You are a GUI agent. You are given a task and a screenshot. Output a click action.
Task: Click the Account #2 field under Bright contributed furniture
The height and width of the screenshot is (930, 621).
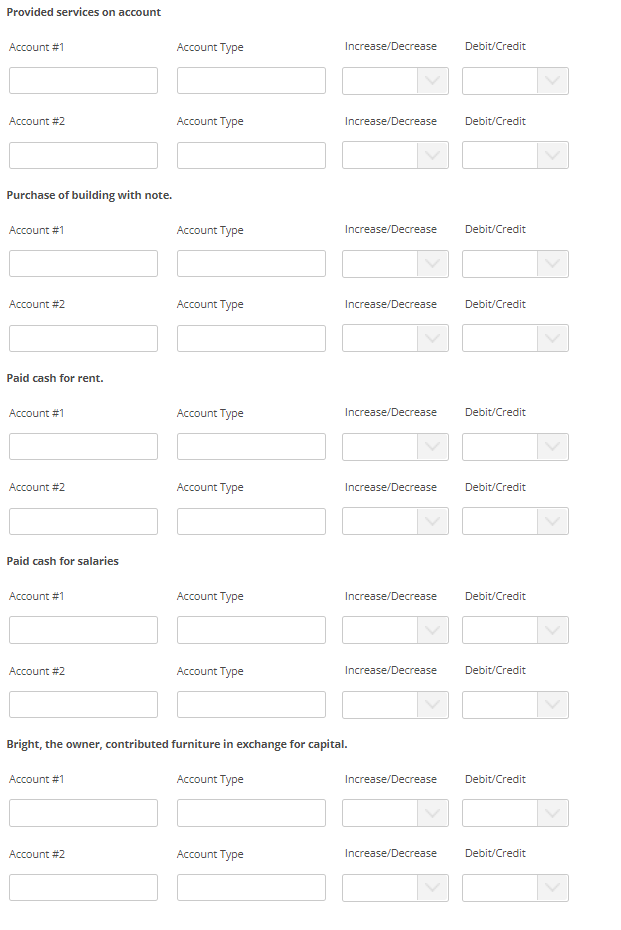(x=83, y=887)
